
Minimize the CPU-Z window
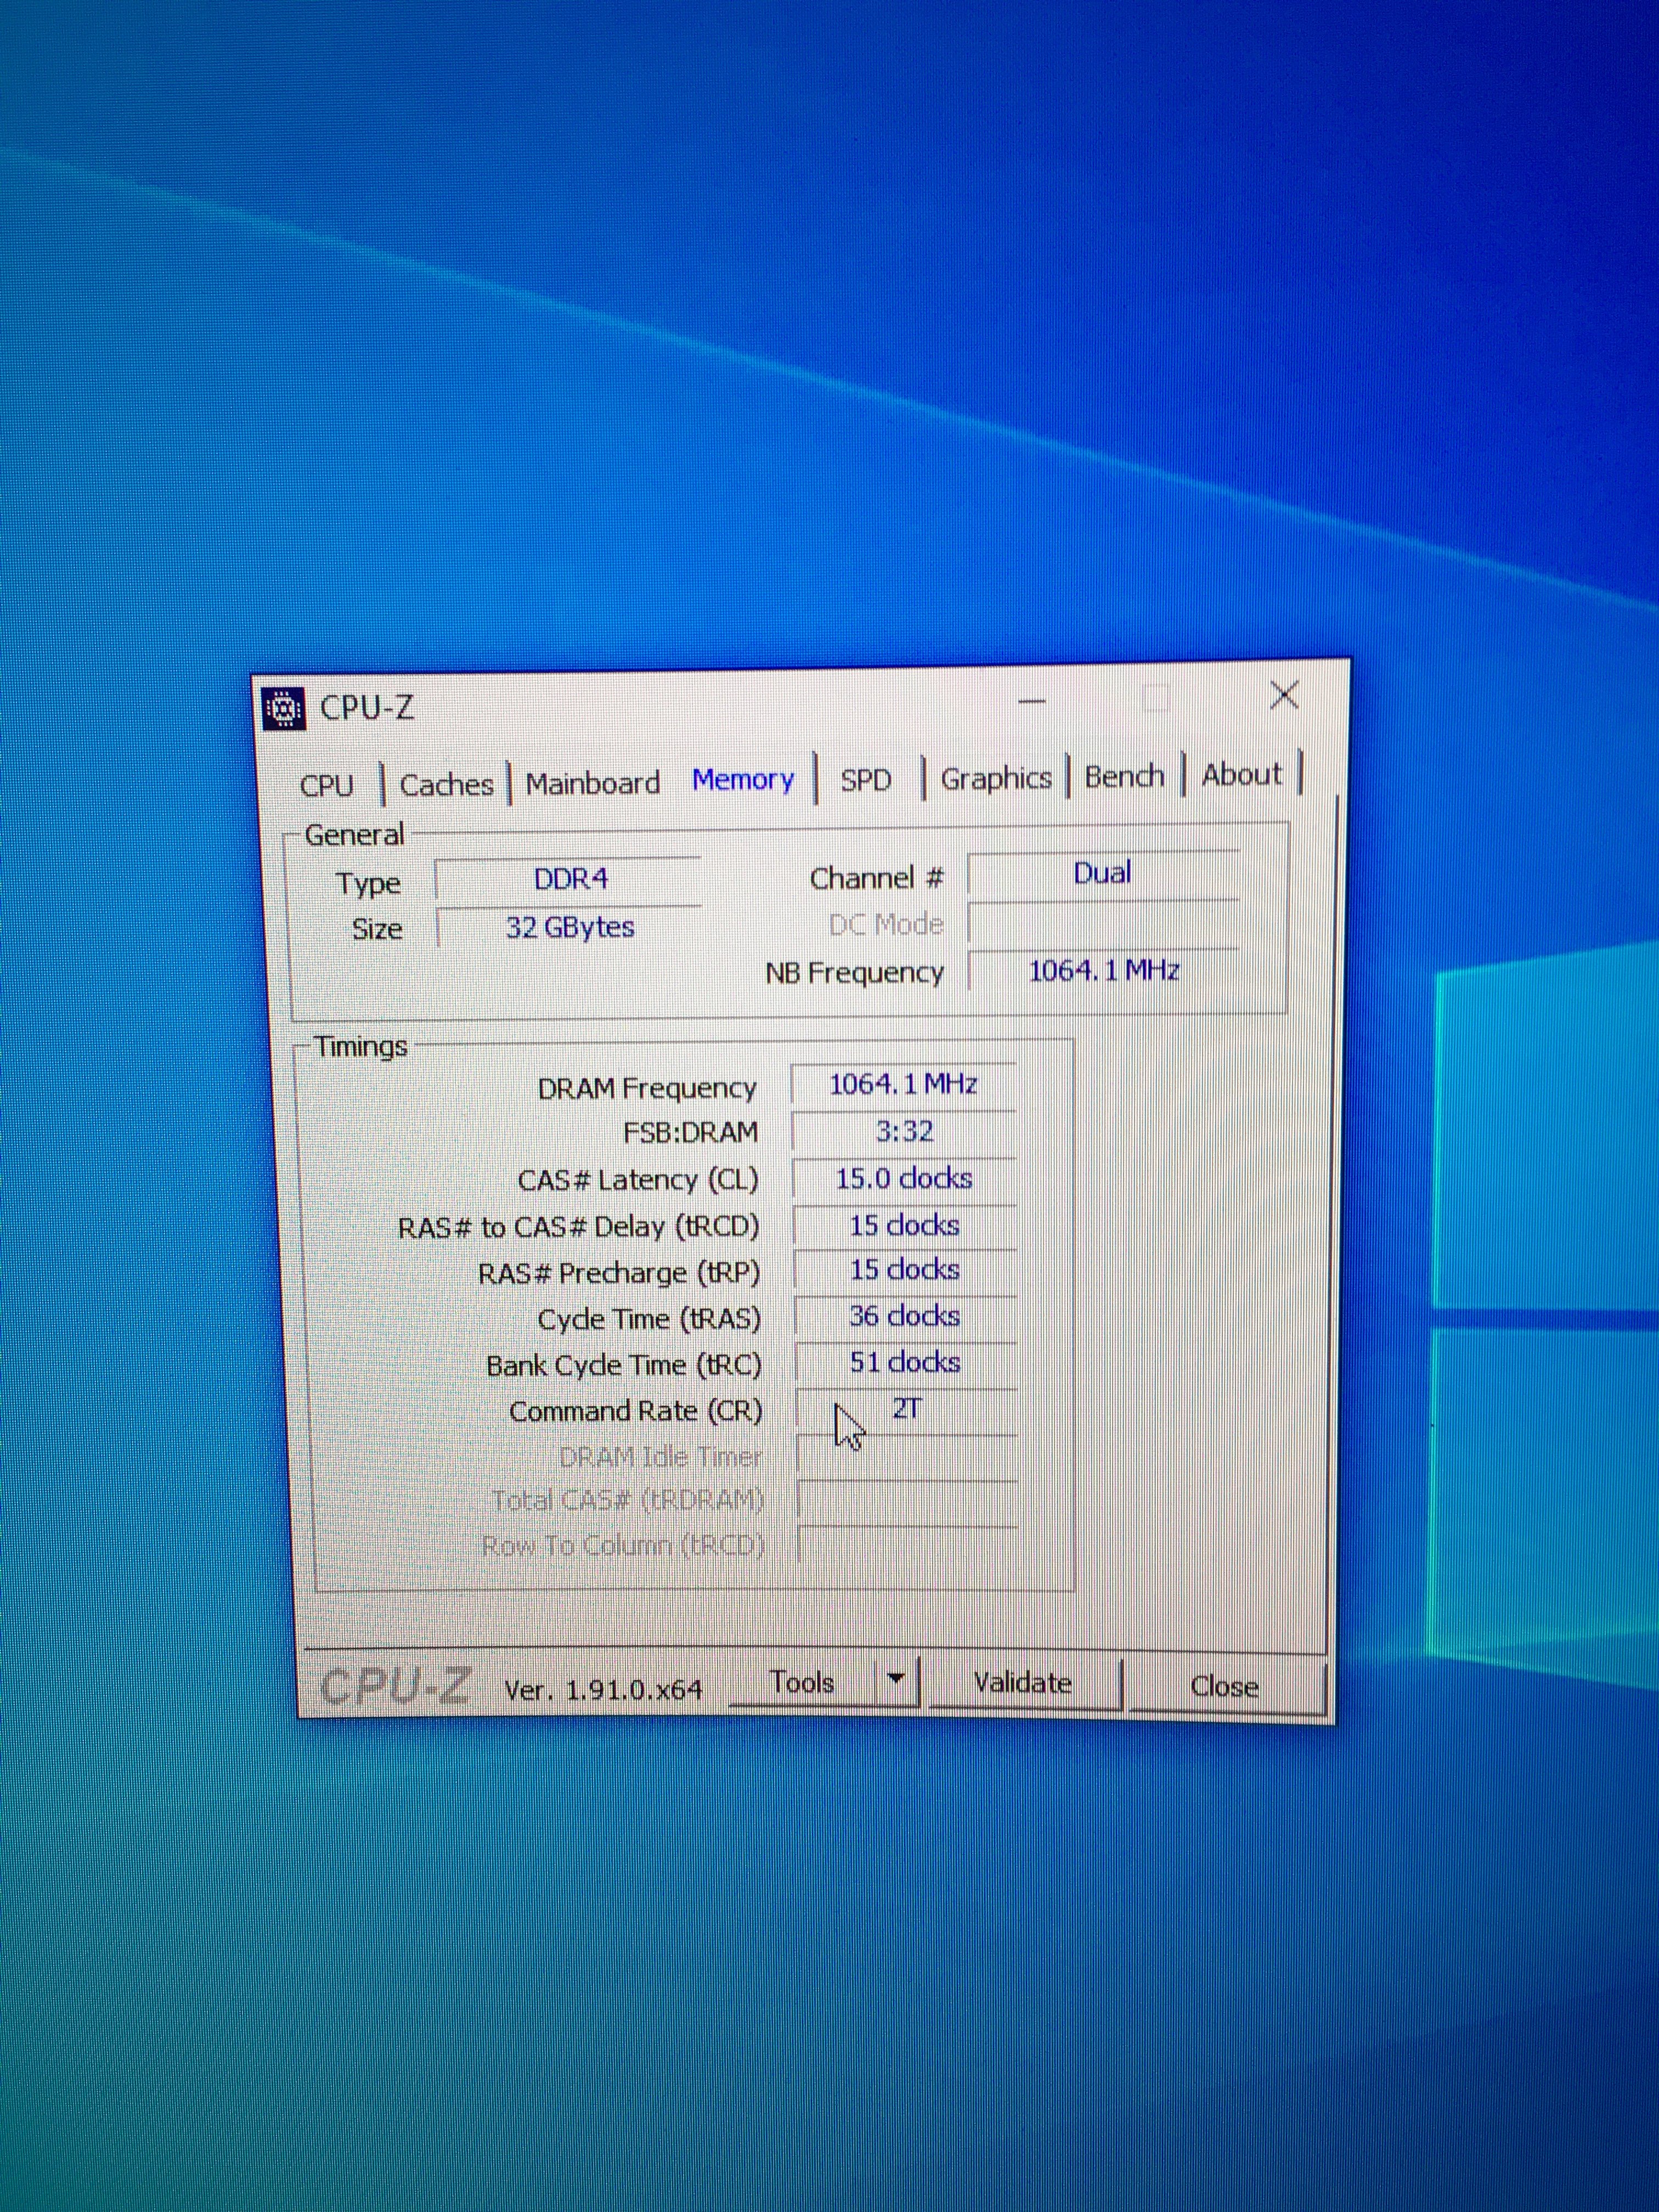(1031, 702)
